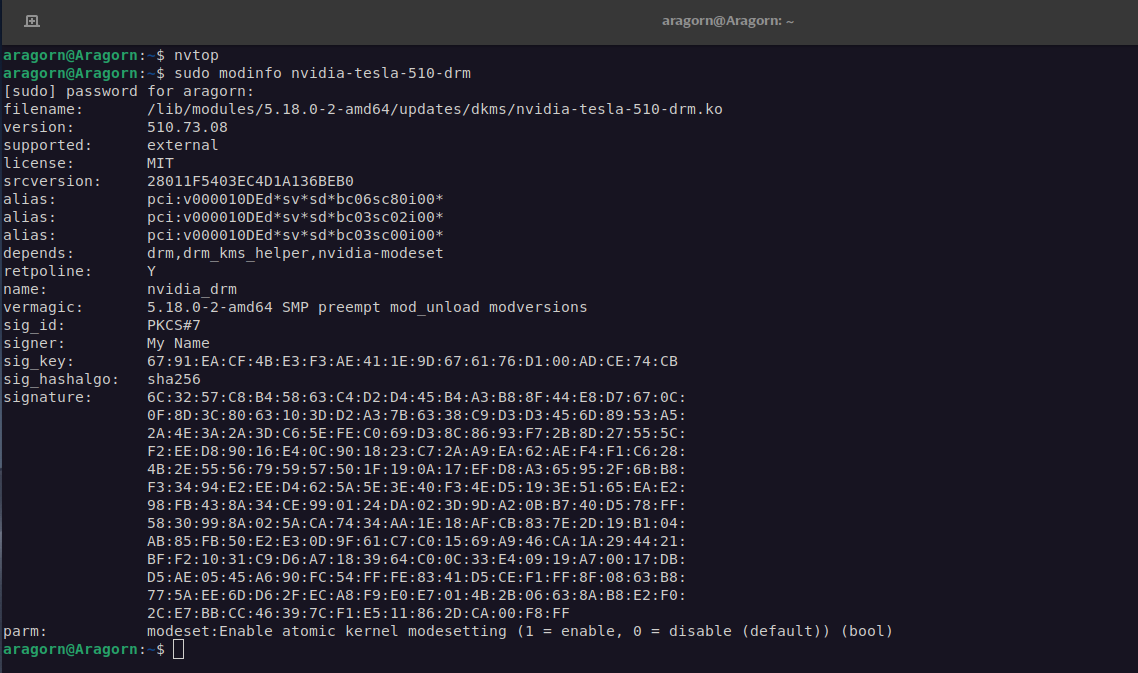The height and width of the screenshot is (673, 1138).
Task: Click the terminal cursor at the last prompt
Action: (x=178, y=650)
